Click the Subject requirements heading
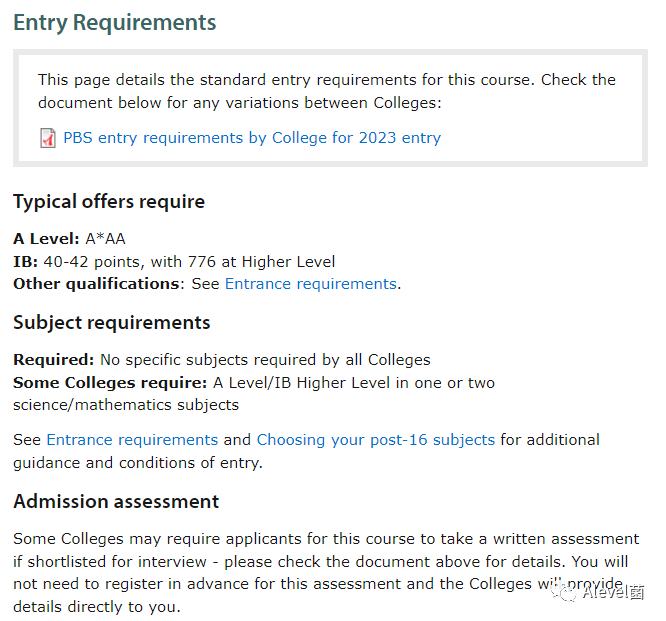Screen dimensions: 666x621 coord(112,322)
